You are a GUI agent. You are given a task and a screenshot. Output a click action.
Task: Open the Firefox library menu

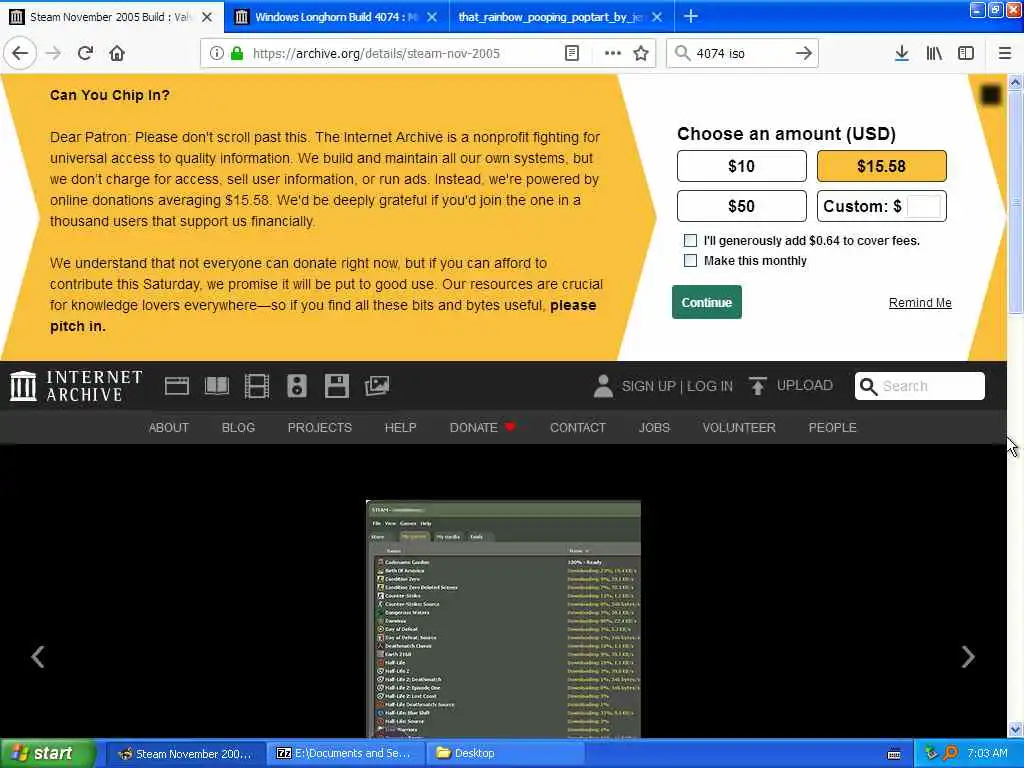[934, 54]
